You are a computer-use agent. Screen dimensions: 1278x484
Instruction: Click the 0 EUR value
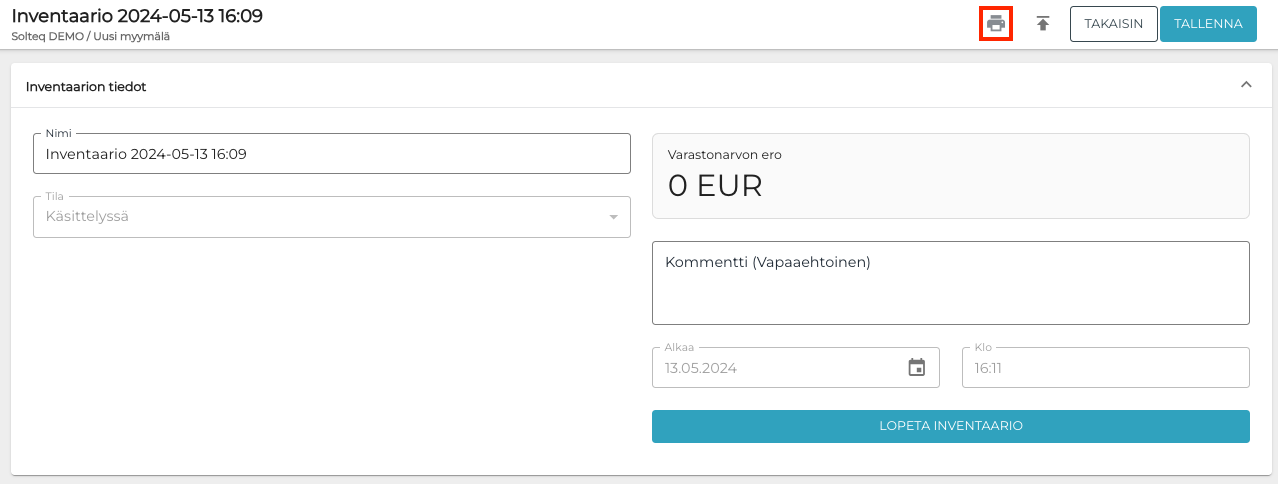714,186
